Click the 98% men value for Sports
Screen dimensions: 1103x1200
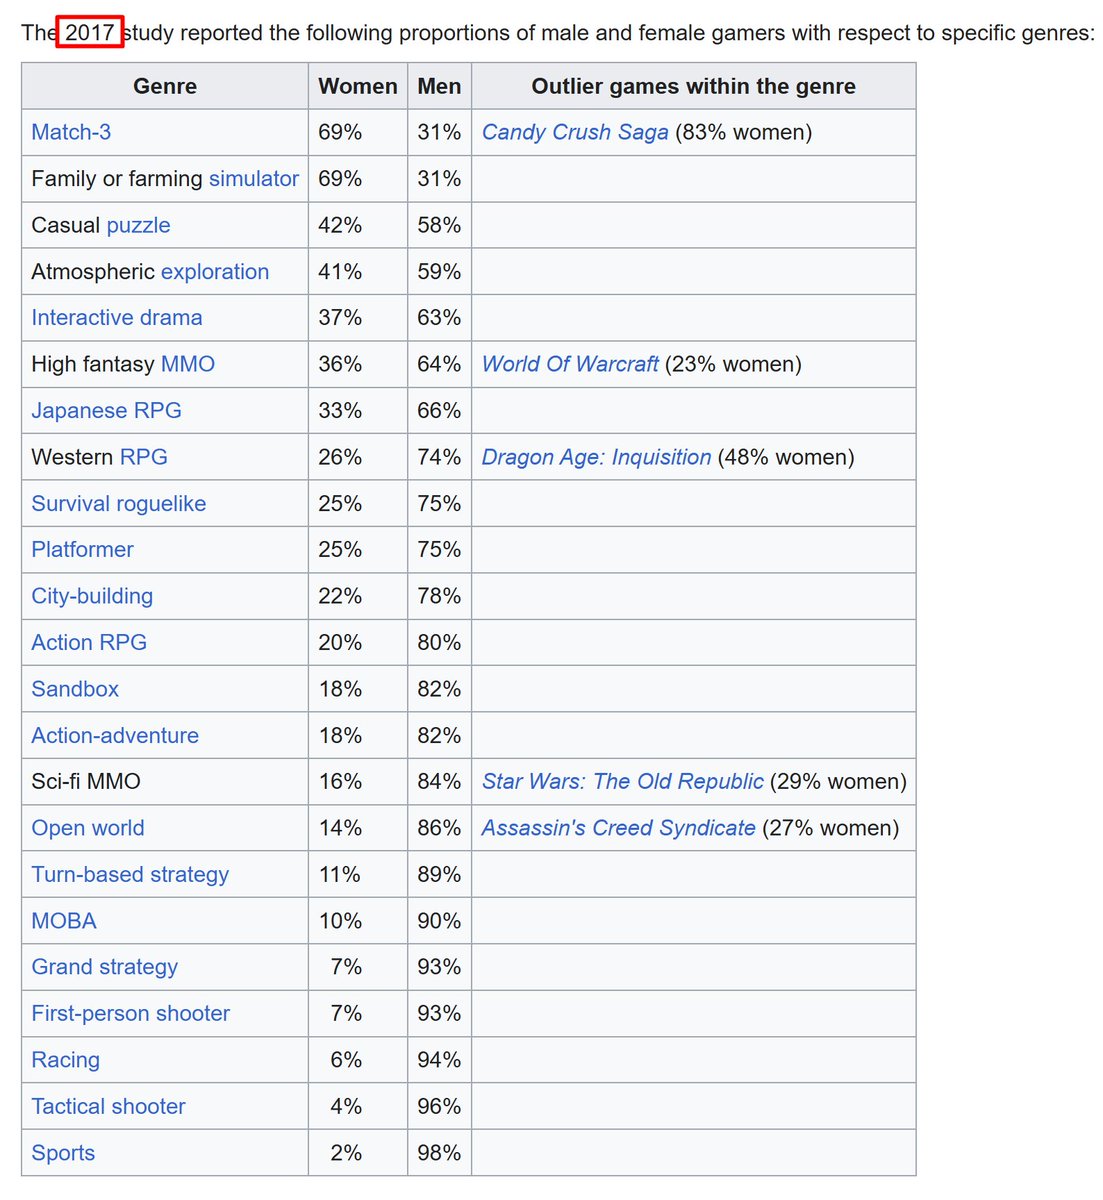coord(440,1153)
